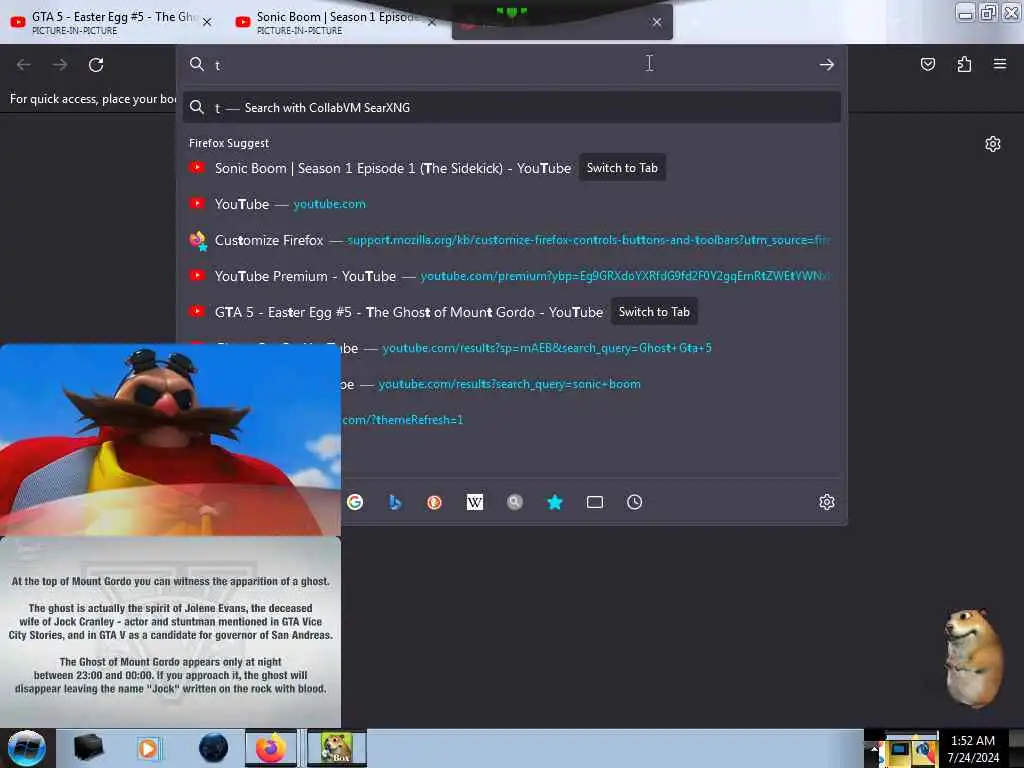Open the Pocket save icon

click(928, 64)
